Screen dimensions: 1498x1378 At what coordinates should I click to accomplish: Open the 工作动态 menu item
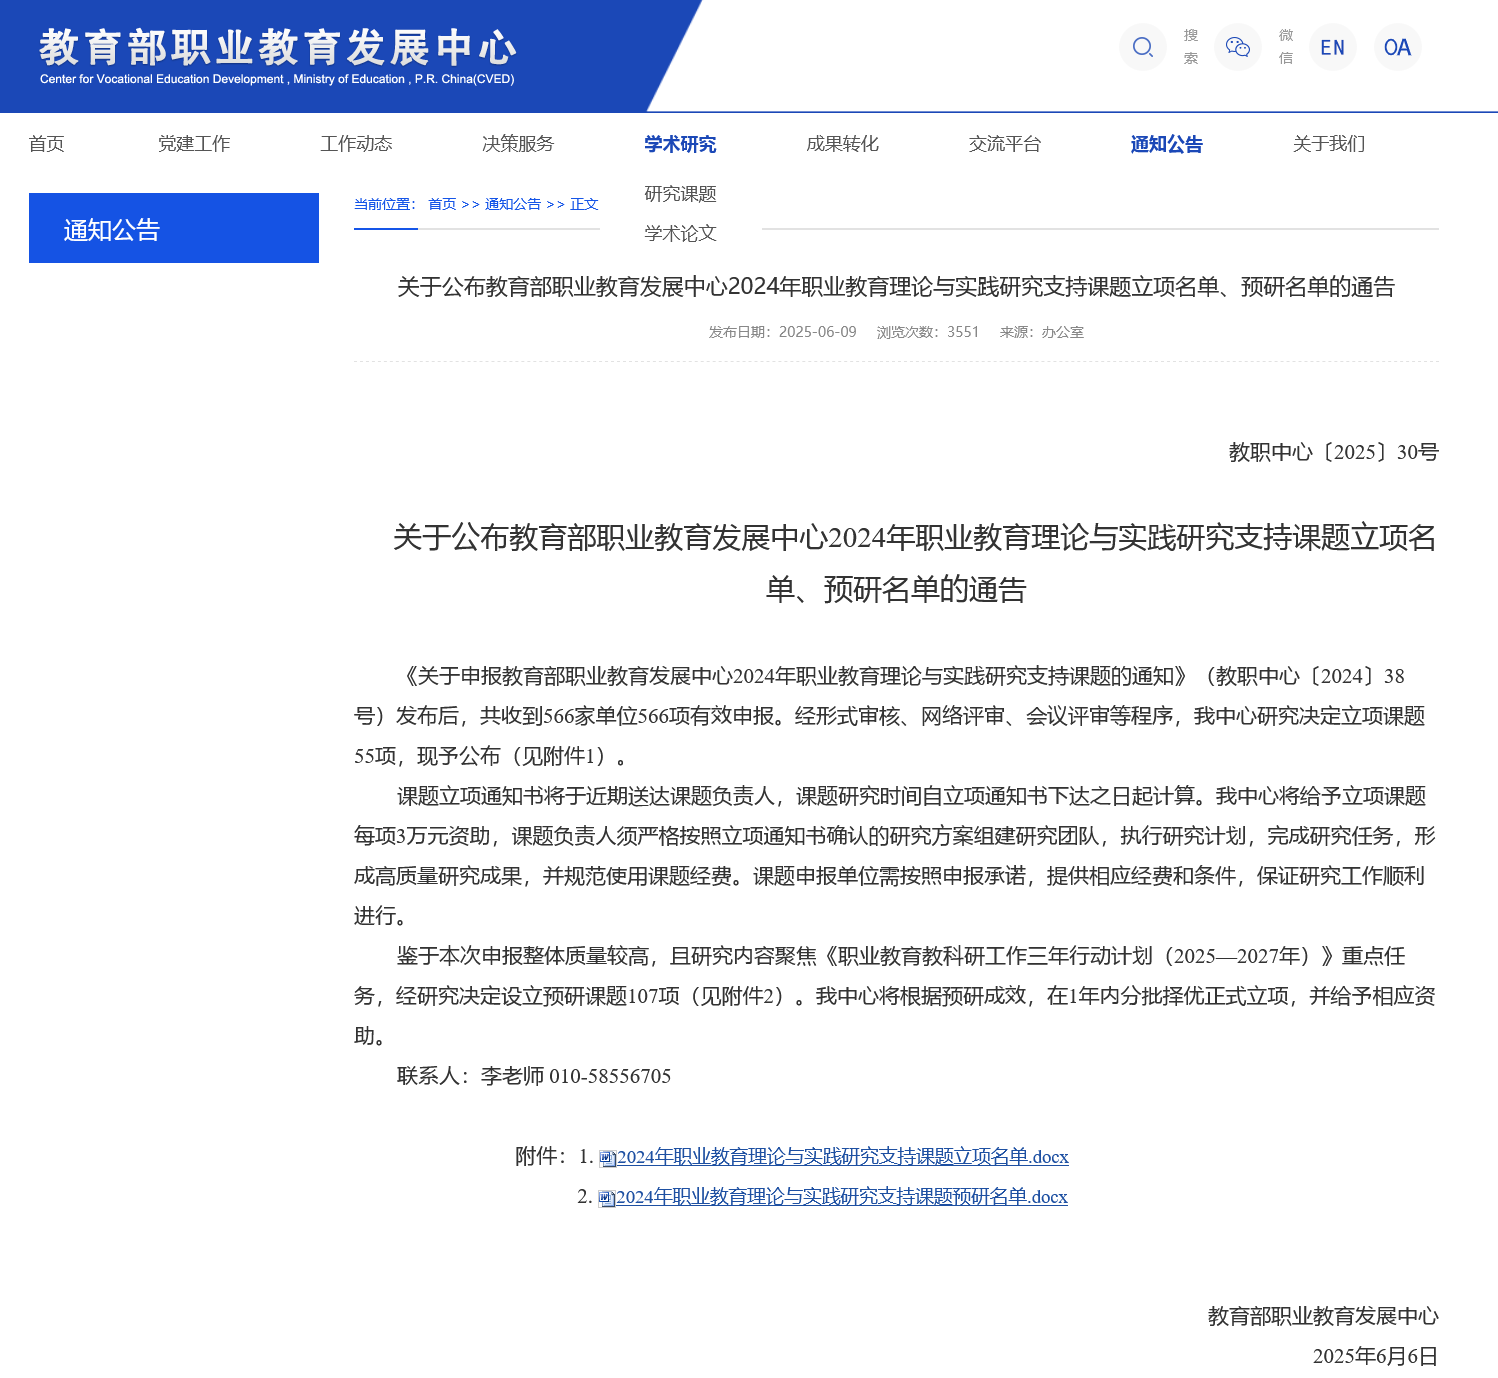[x=356, y=144]
